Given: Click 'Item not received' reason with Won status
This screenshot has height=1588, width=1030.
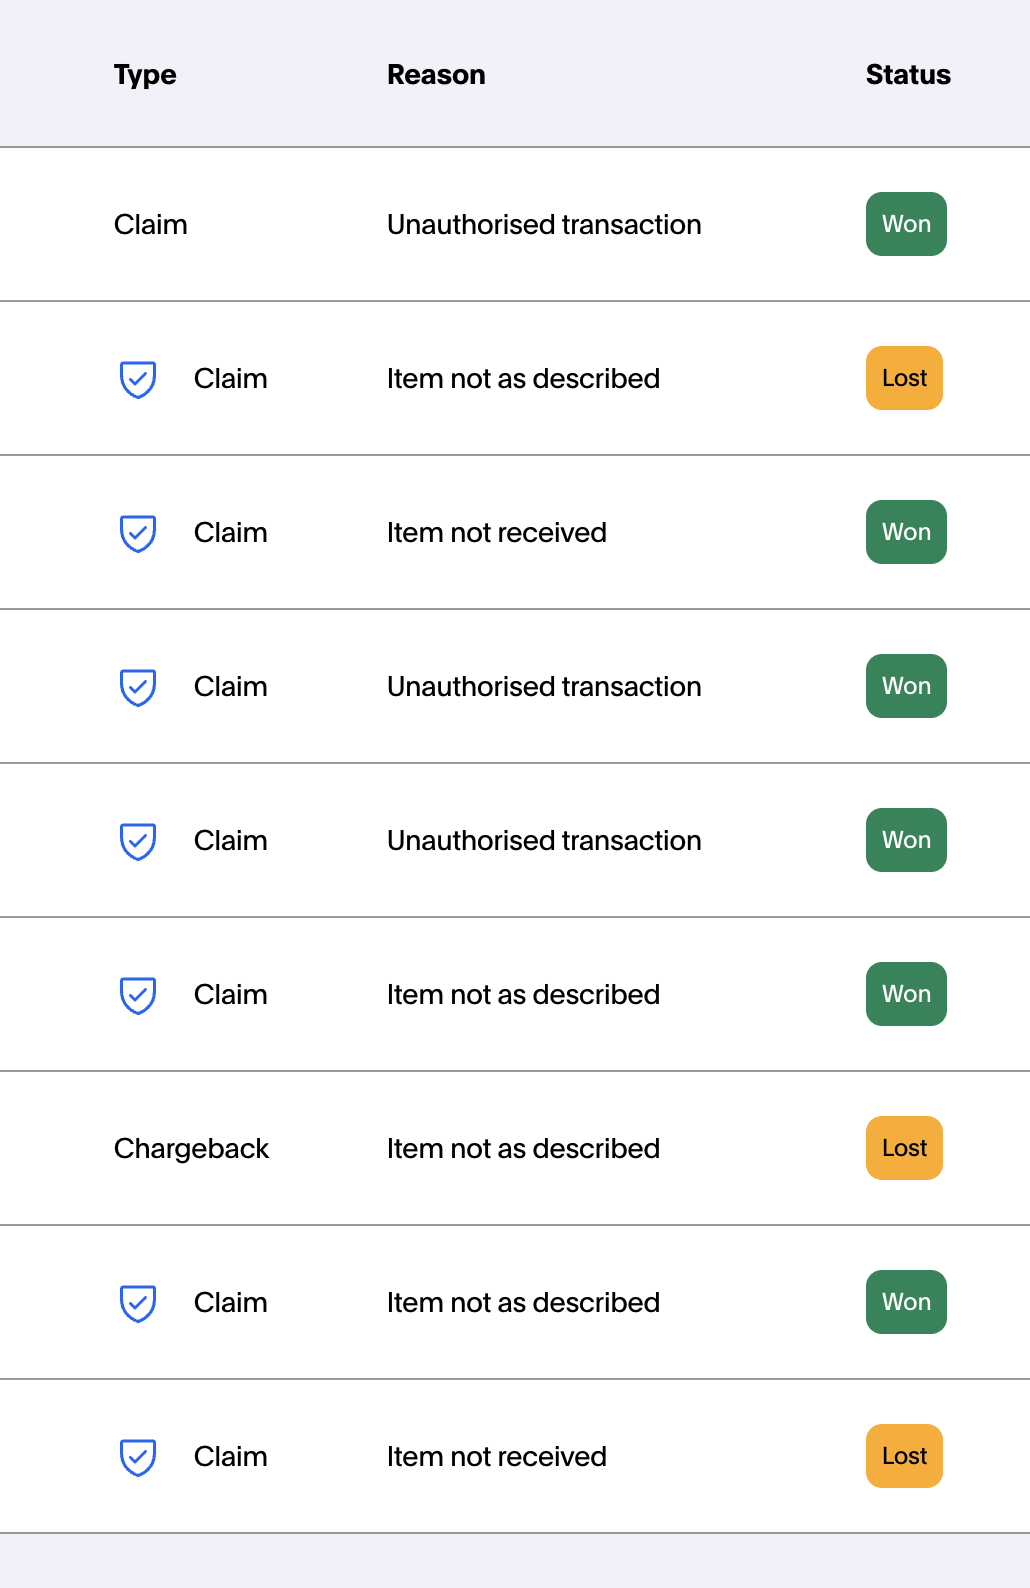Looking at the screenshot, I should click(x=497, y=533).
